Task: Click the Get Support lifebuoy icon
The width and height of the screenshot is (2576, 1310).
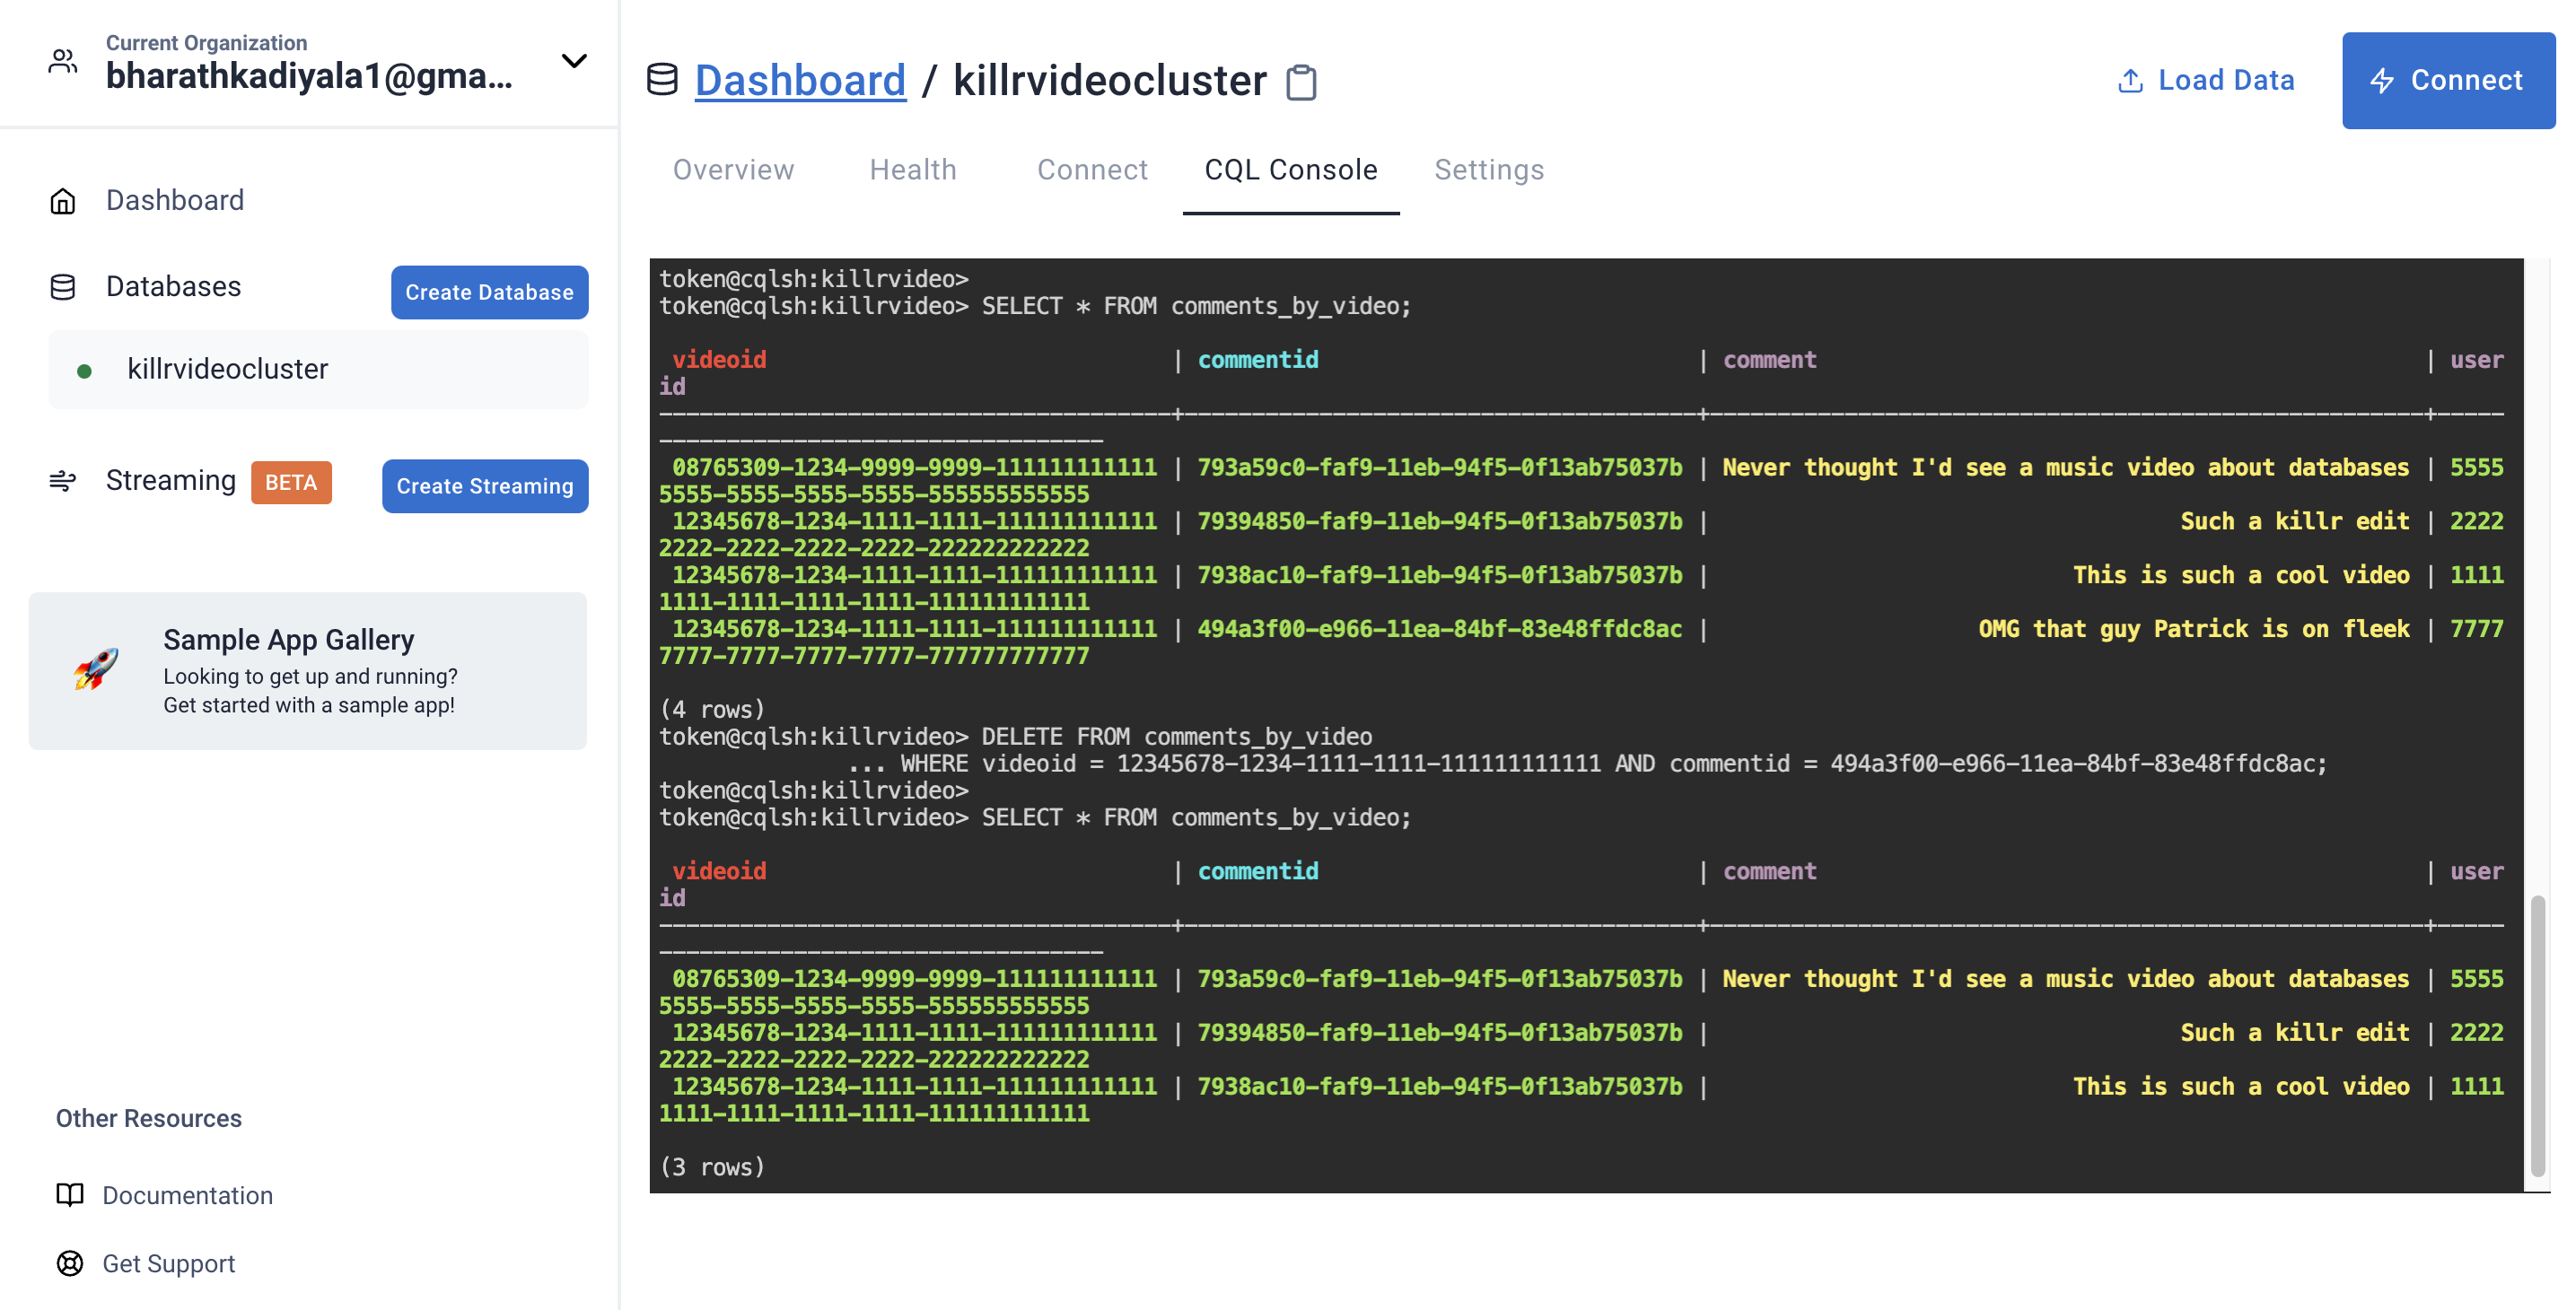Action: pyautogui.click(x=70, y=1263)
